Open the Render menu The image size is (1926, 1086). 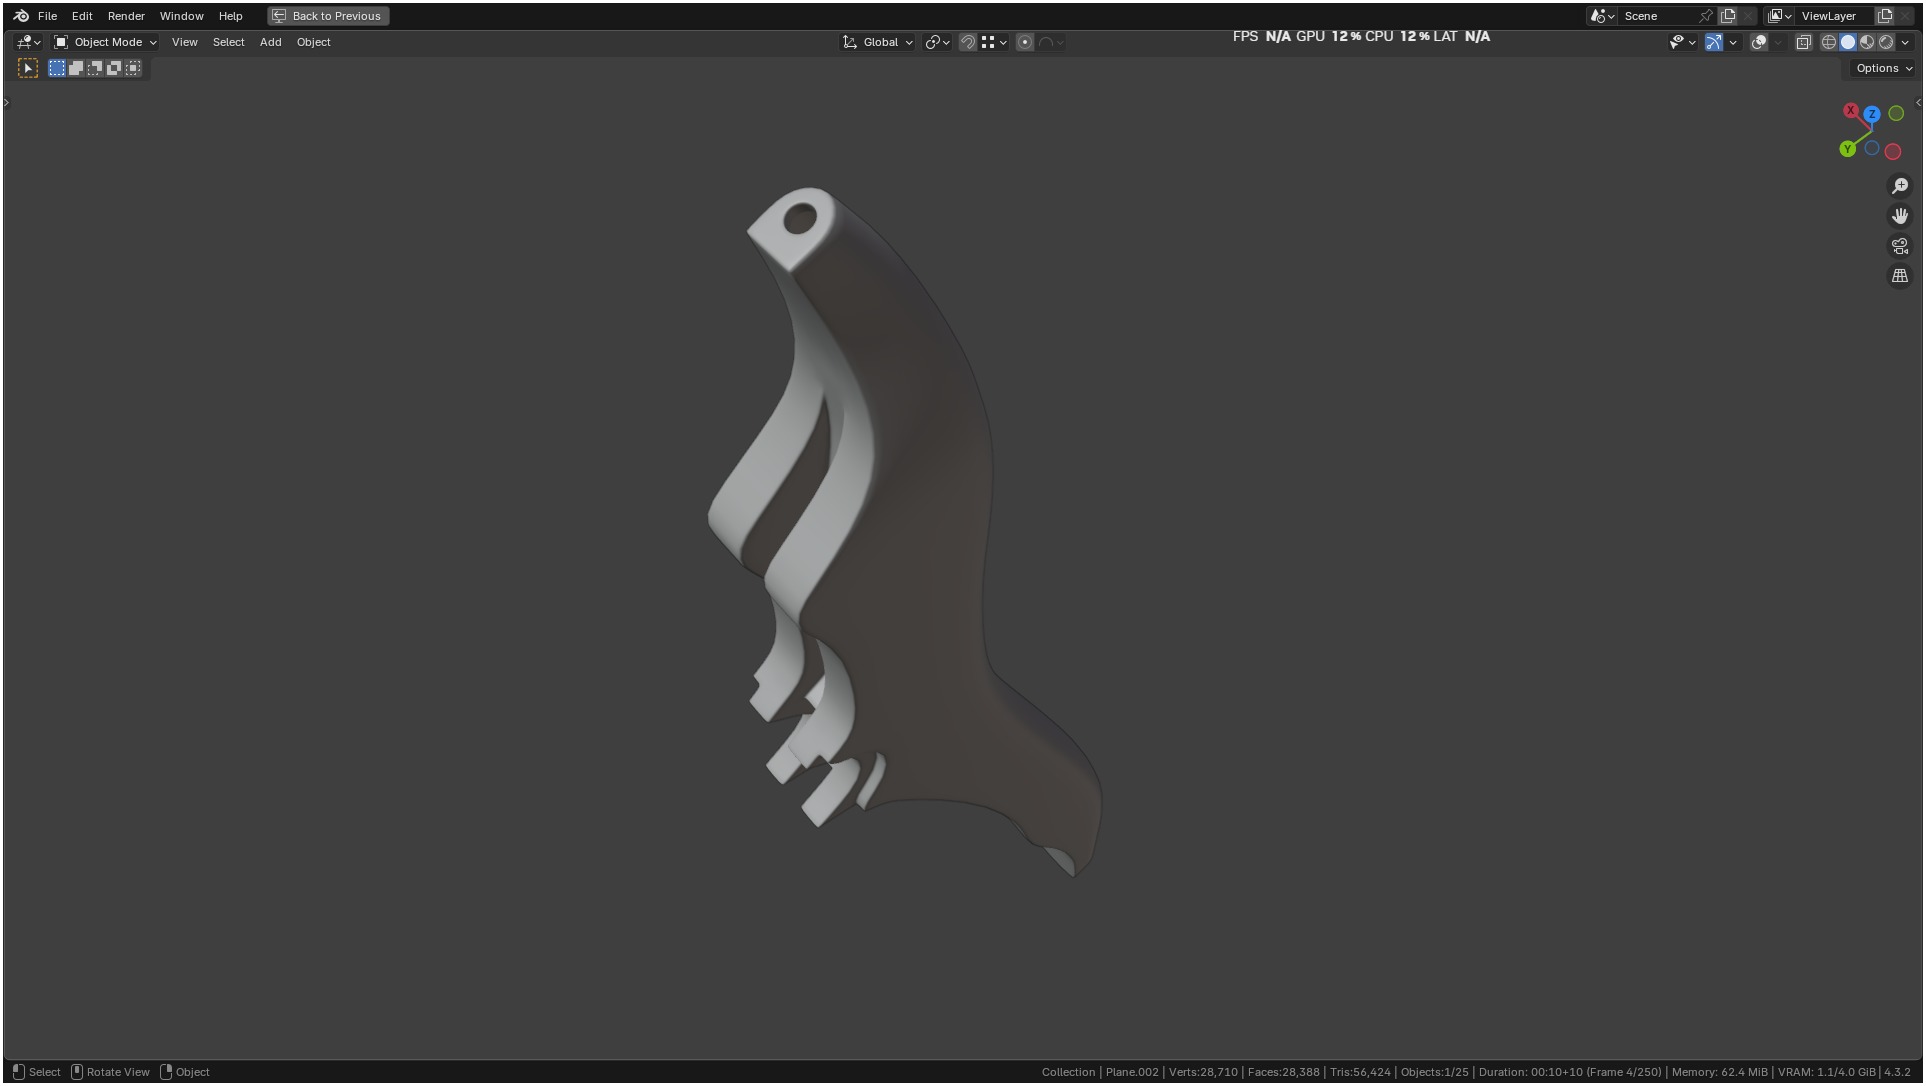pyautogui.click(x=126, y=16)
